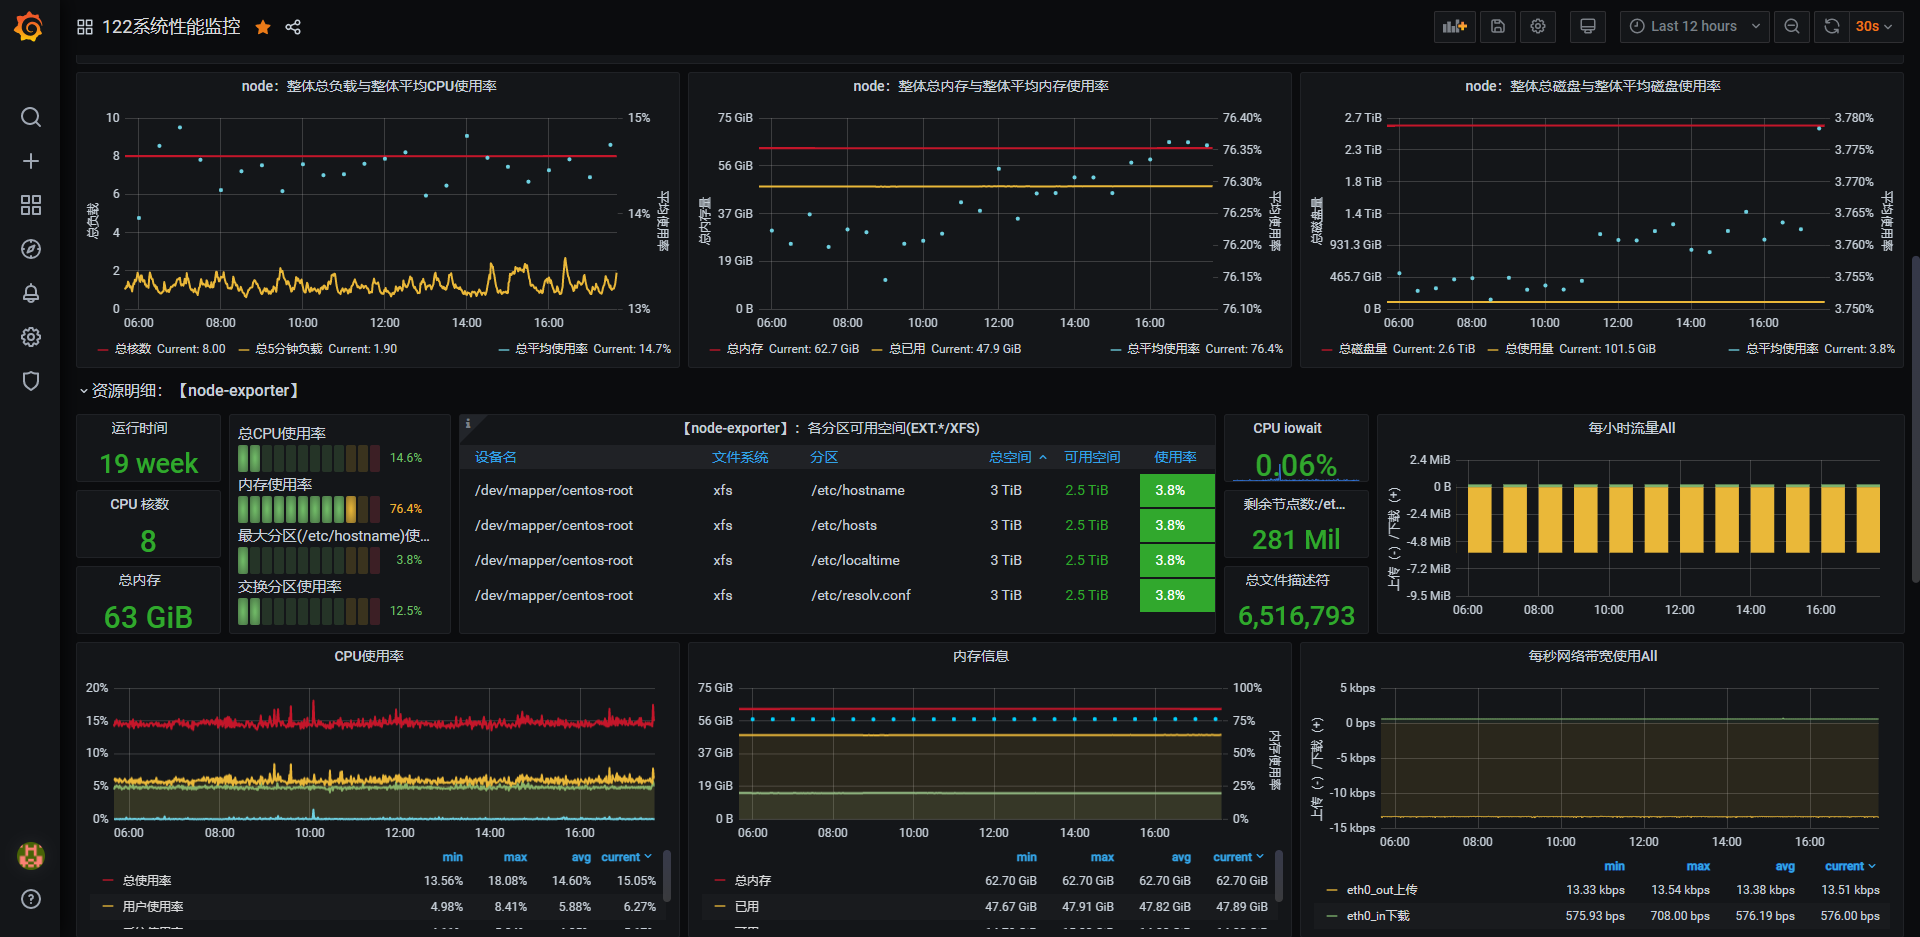Open the dashboard search icon in sidebar
The height and width of the screenshot is (937, 1920).
tap(31, 117)
